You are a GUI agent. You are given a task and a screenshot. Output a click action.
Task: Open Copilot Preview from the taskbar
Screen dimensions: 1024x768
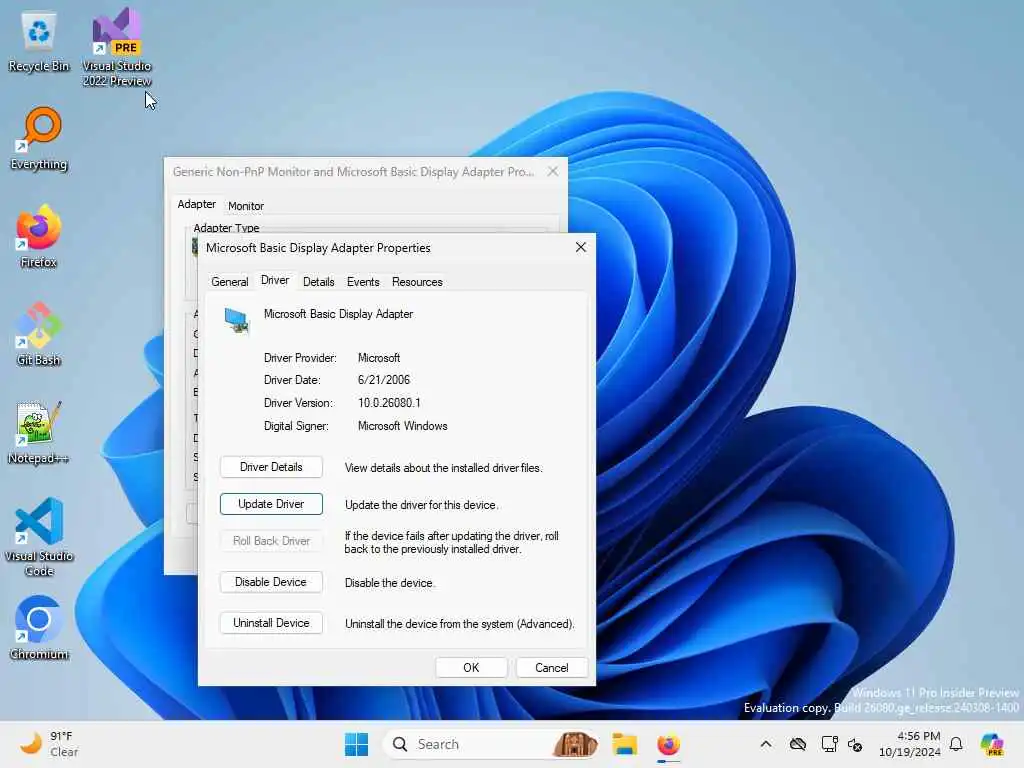point(992,744)
